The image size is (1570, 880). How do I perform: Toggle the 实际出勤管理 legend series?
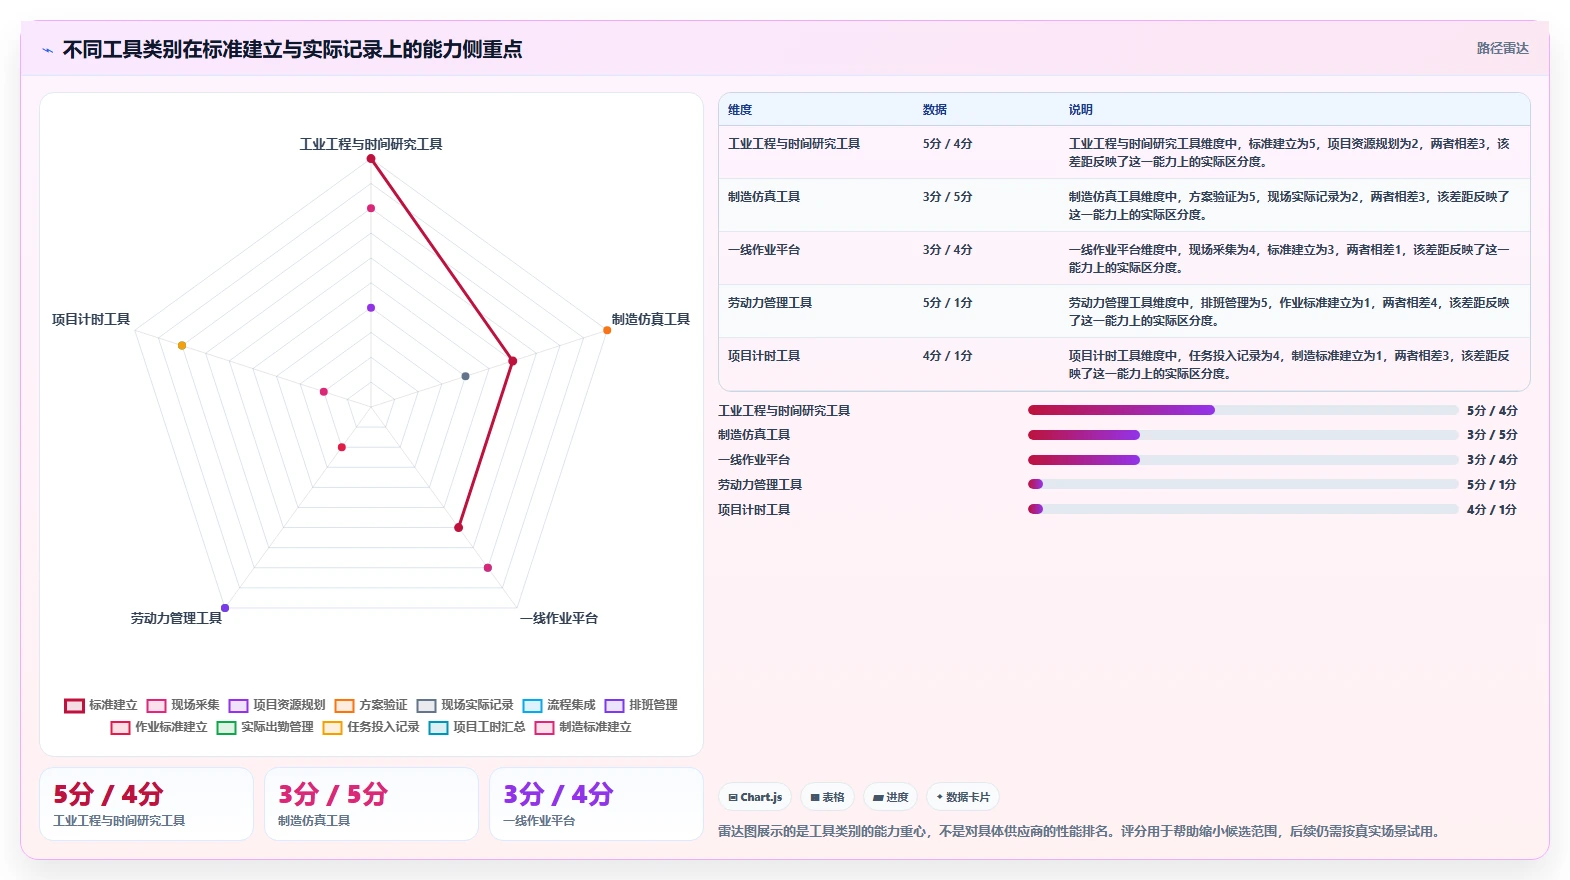coord(265,727)
